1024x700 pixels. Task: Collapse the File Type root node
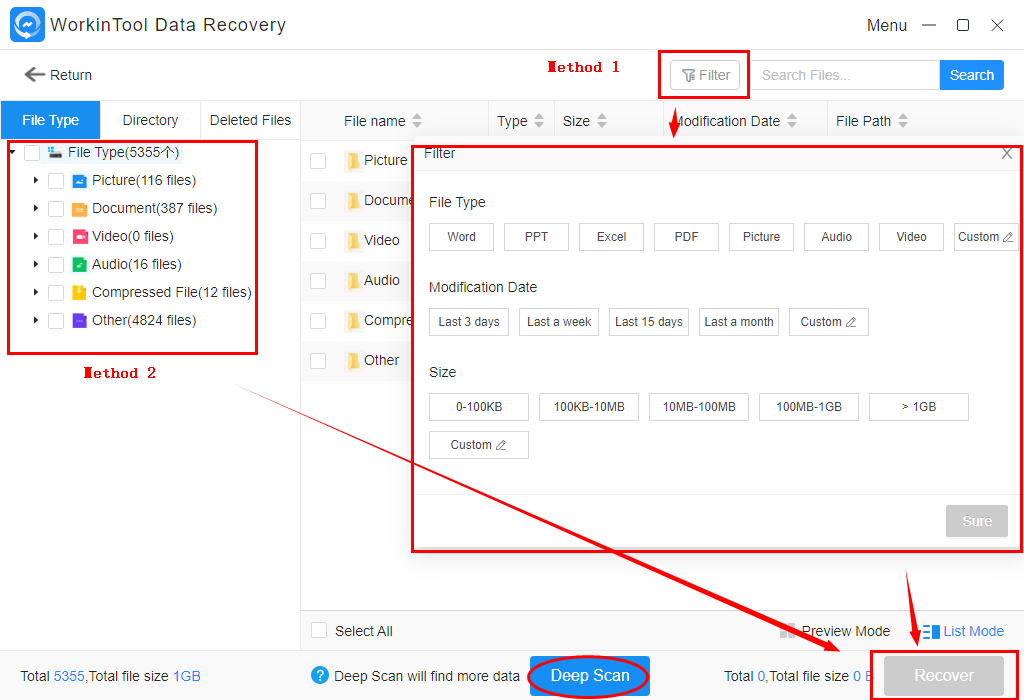12,152
